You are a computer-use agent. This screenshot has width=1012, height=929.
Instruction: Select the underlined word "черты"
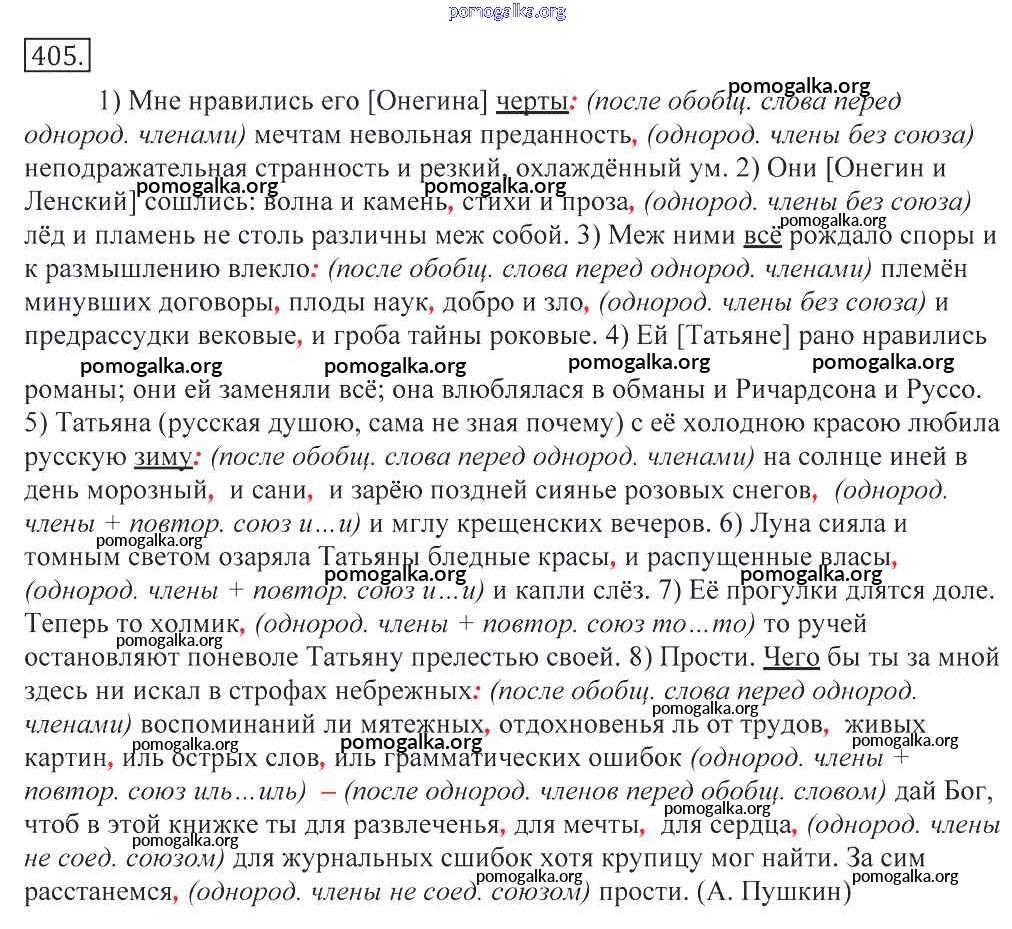click(x=532, y=101)
